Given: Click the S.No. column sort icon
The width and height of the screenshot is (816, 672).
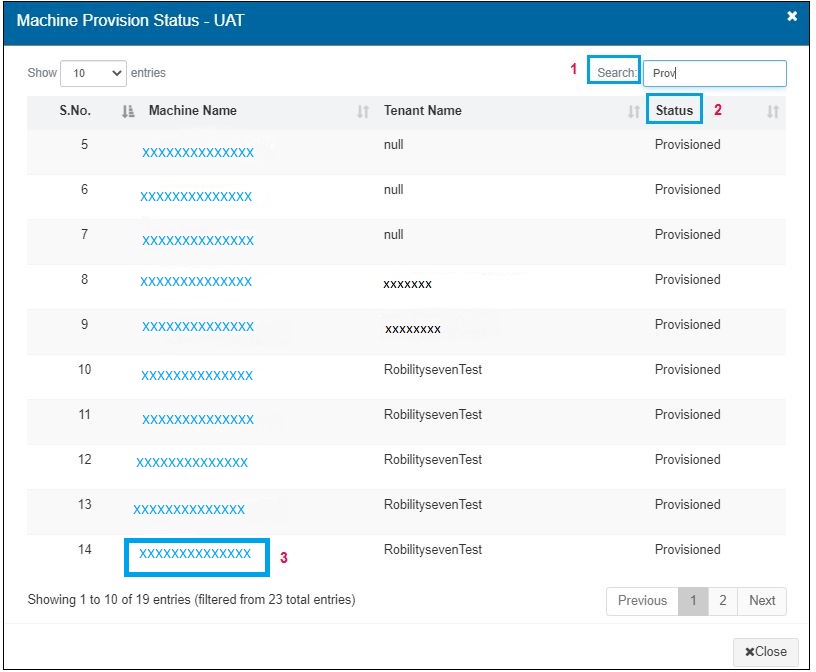Looking at the screenshot, I should click(x=128, y=112).
